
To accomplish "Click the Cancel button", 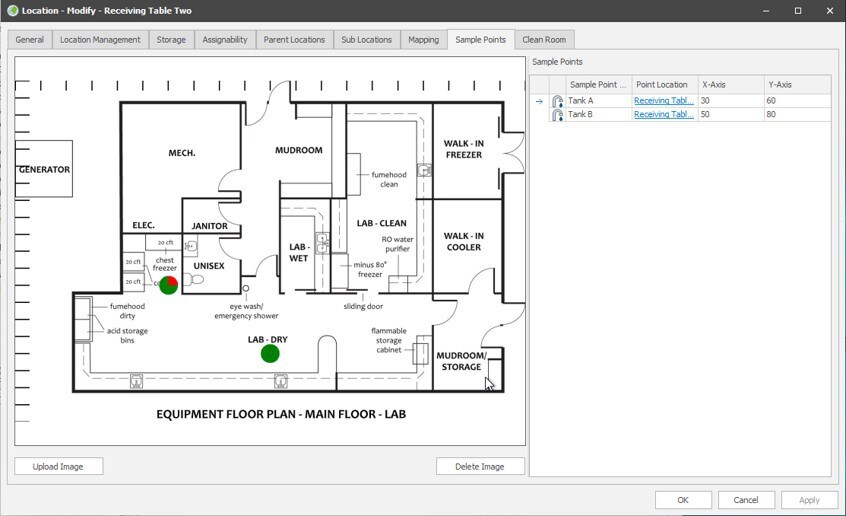I will (746, 500).
